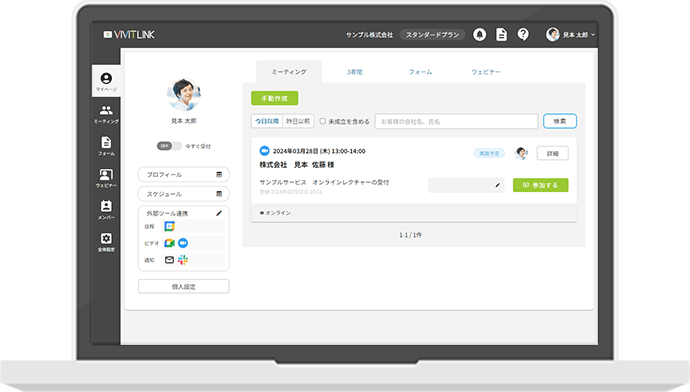
Task: Click the Google Calendar icon
Action: coord(169,226)
